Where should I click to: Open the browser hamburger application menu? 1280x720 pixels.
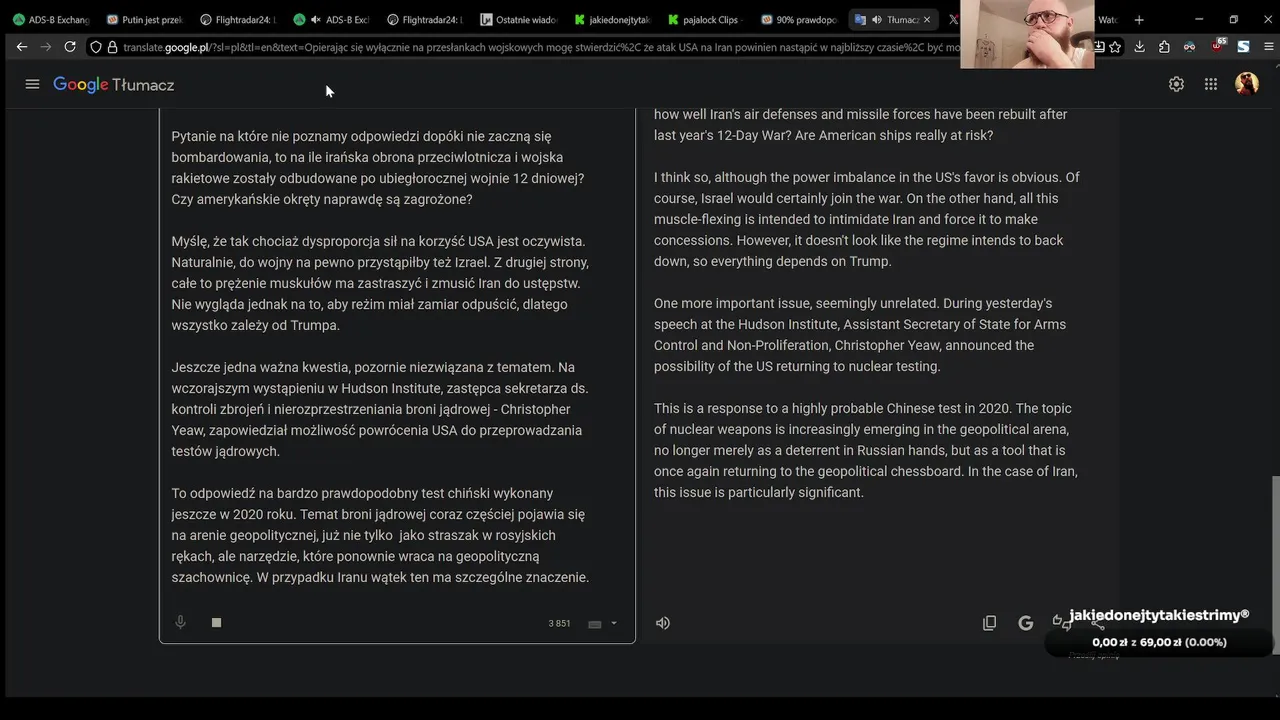tap(1269, 46)
